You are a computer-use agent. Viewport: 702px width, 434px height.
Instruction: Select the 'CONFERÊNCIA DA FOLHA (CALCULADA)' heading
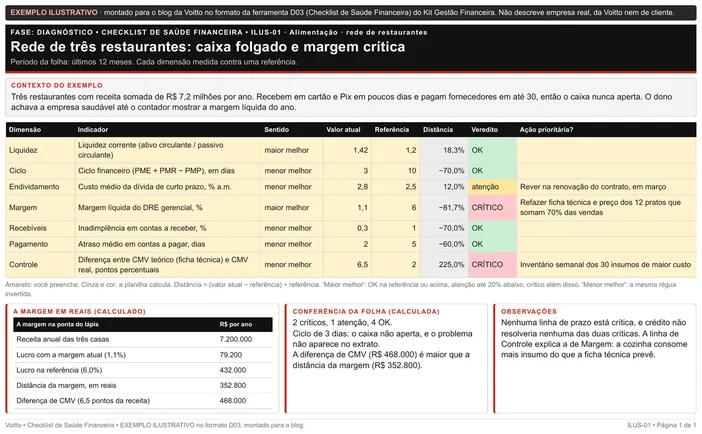click(x=366, y=311)
